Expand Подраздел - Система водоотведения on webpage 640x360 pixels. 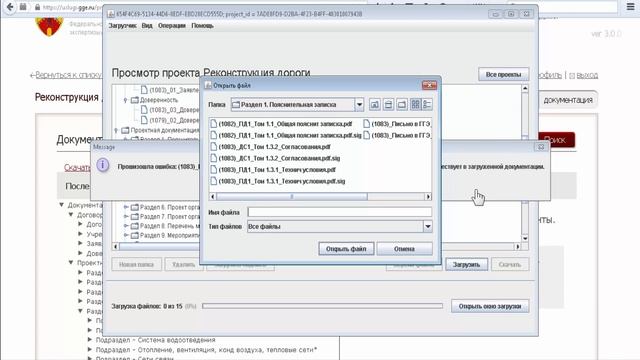coord(90,340)
